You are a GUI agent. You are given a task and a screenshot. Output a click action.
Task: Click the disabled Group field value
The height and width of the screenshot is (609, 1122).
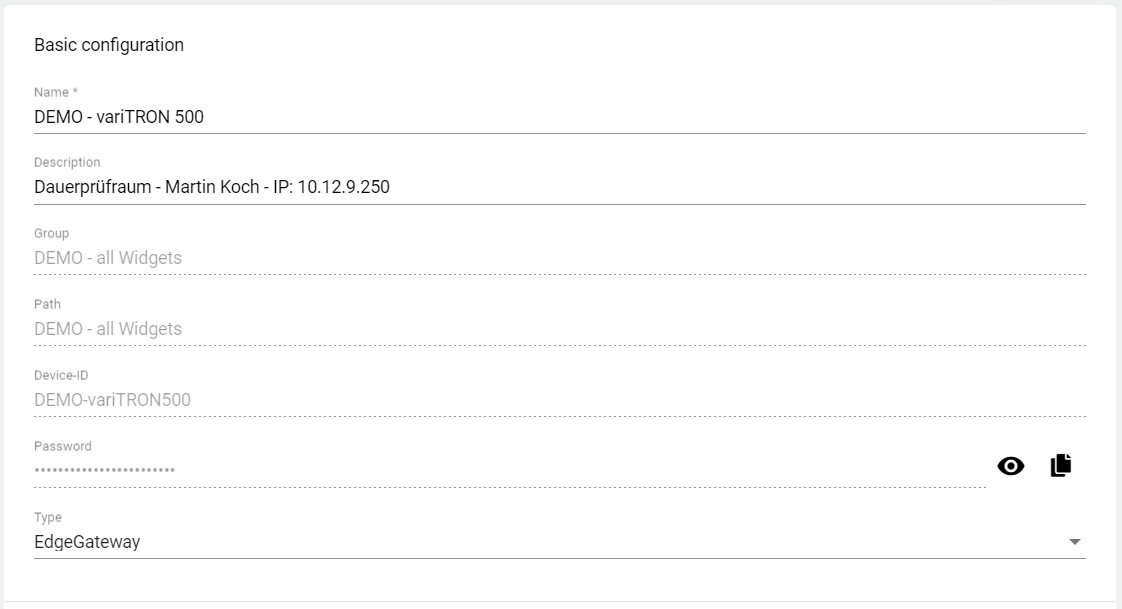108,258
